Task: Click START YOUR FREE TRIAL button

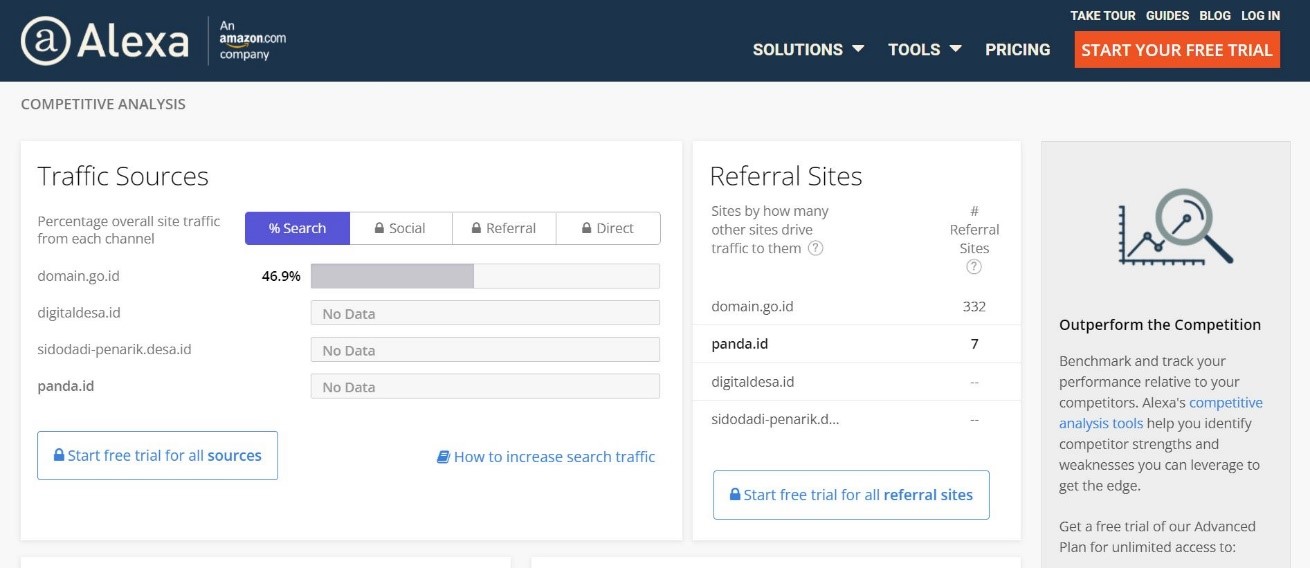Action: [1177, 50]
